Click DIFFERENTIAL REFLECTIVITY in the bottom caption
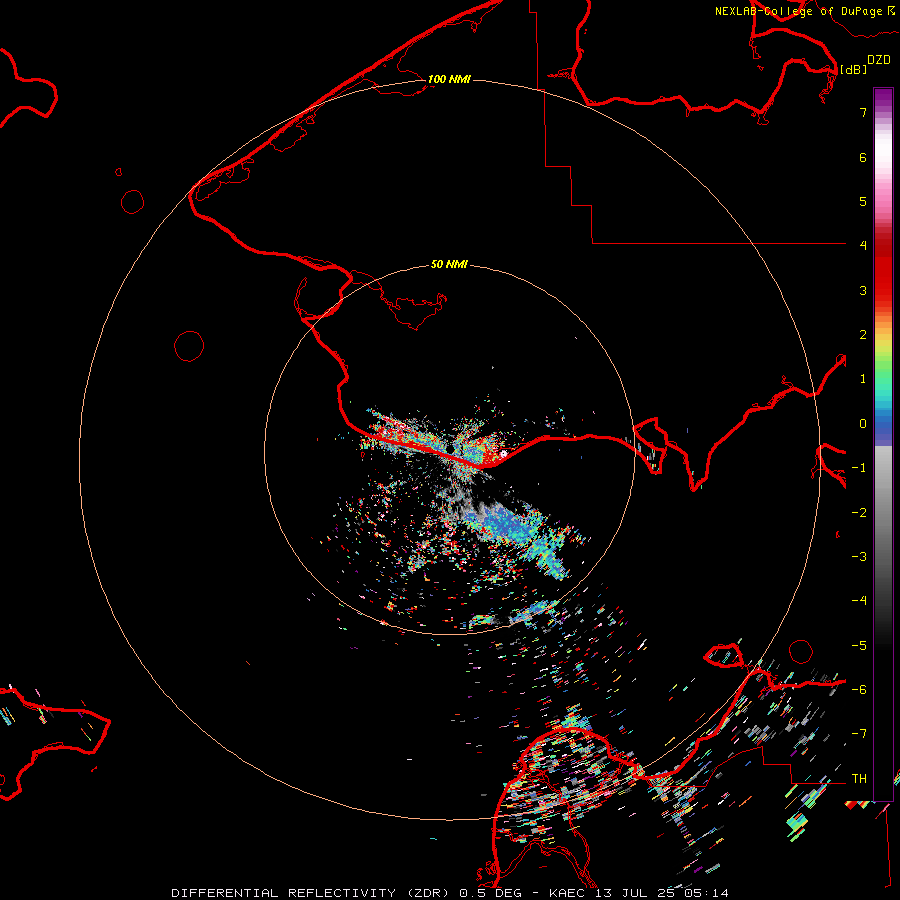Image resolution: width=900 pixels, height=900 pixels. 284,893
